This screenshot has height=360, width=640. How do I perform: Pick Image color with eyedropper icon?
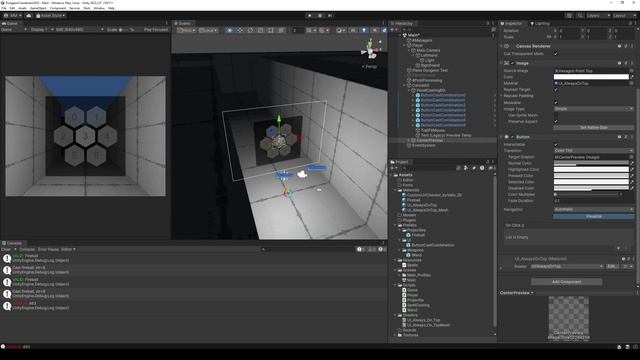click(632, 77)
